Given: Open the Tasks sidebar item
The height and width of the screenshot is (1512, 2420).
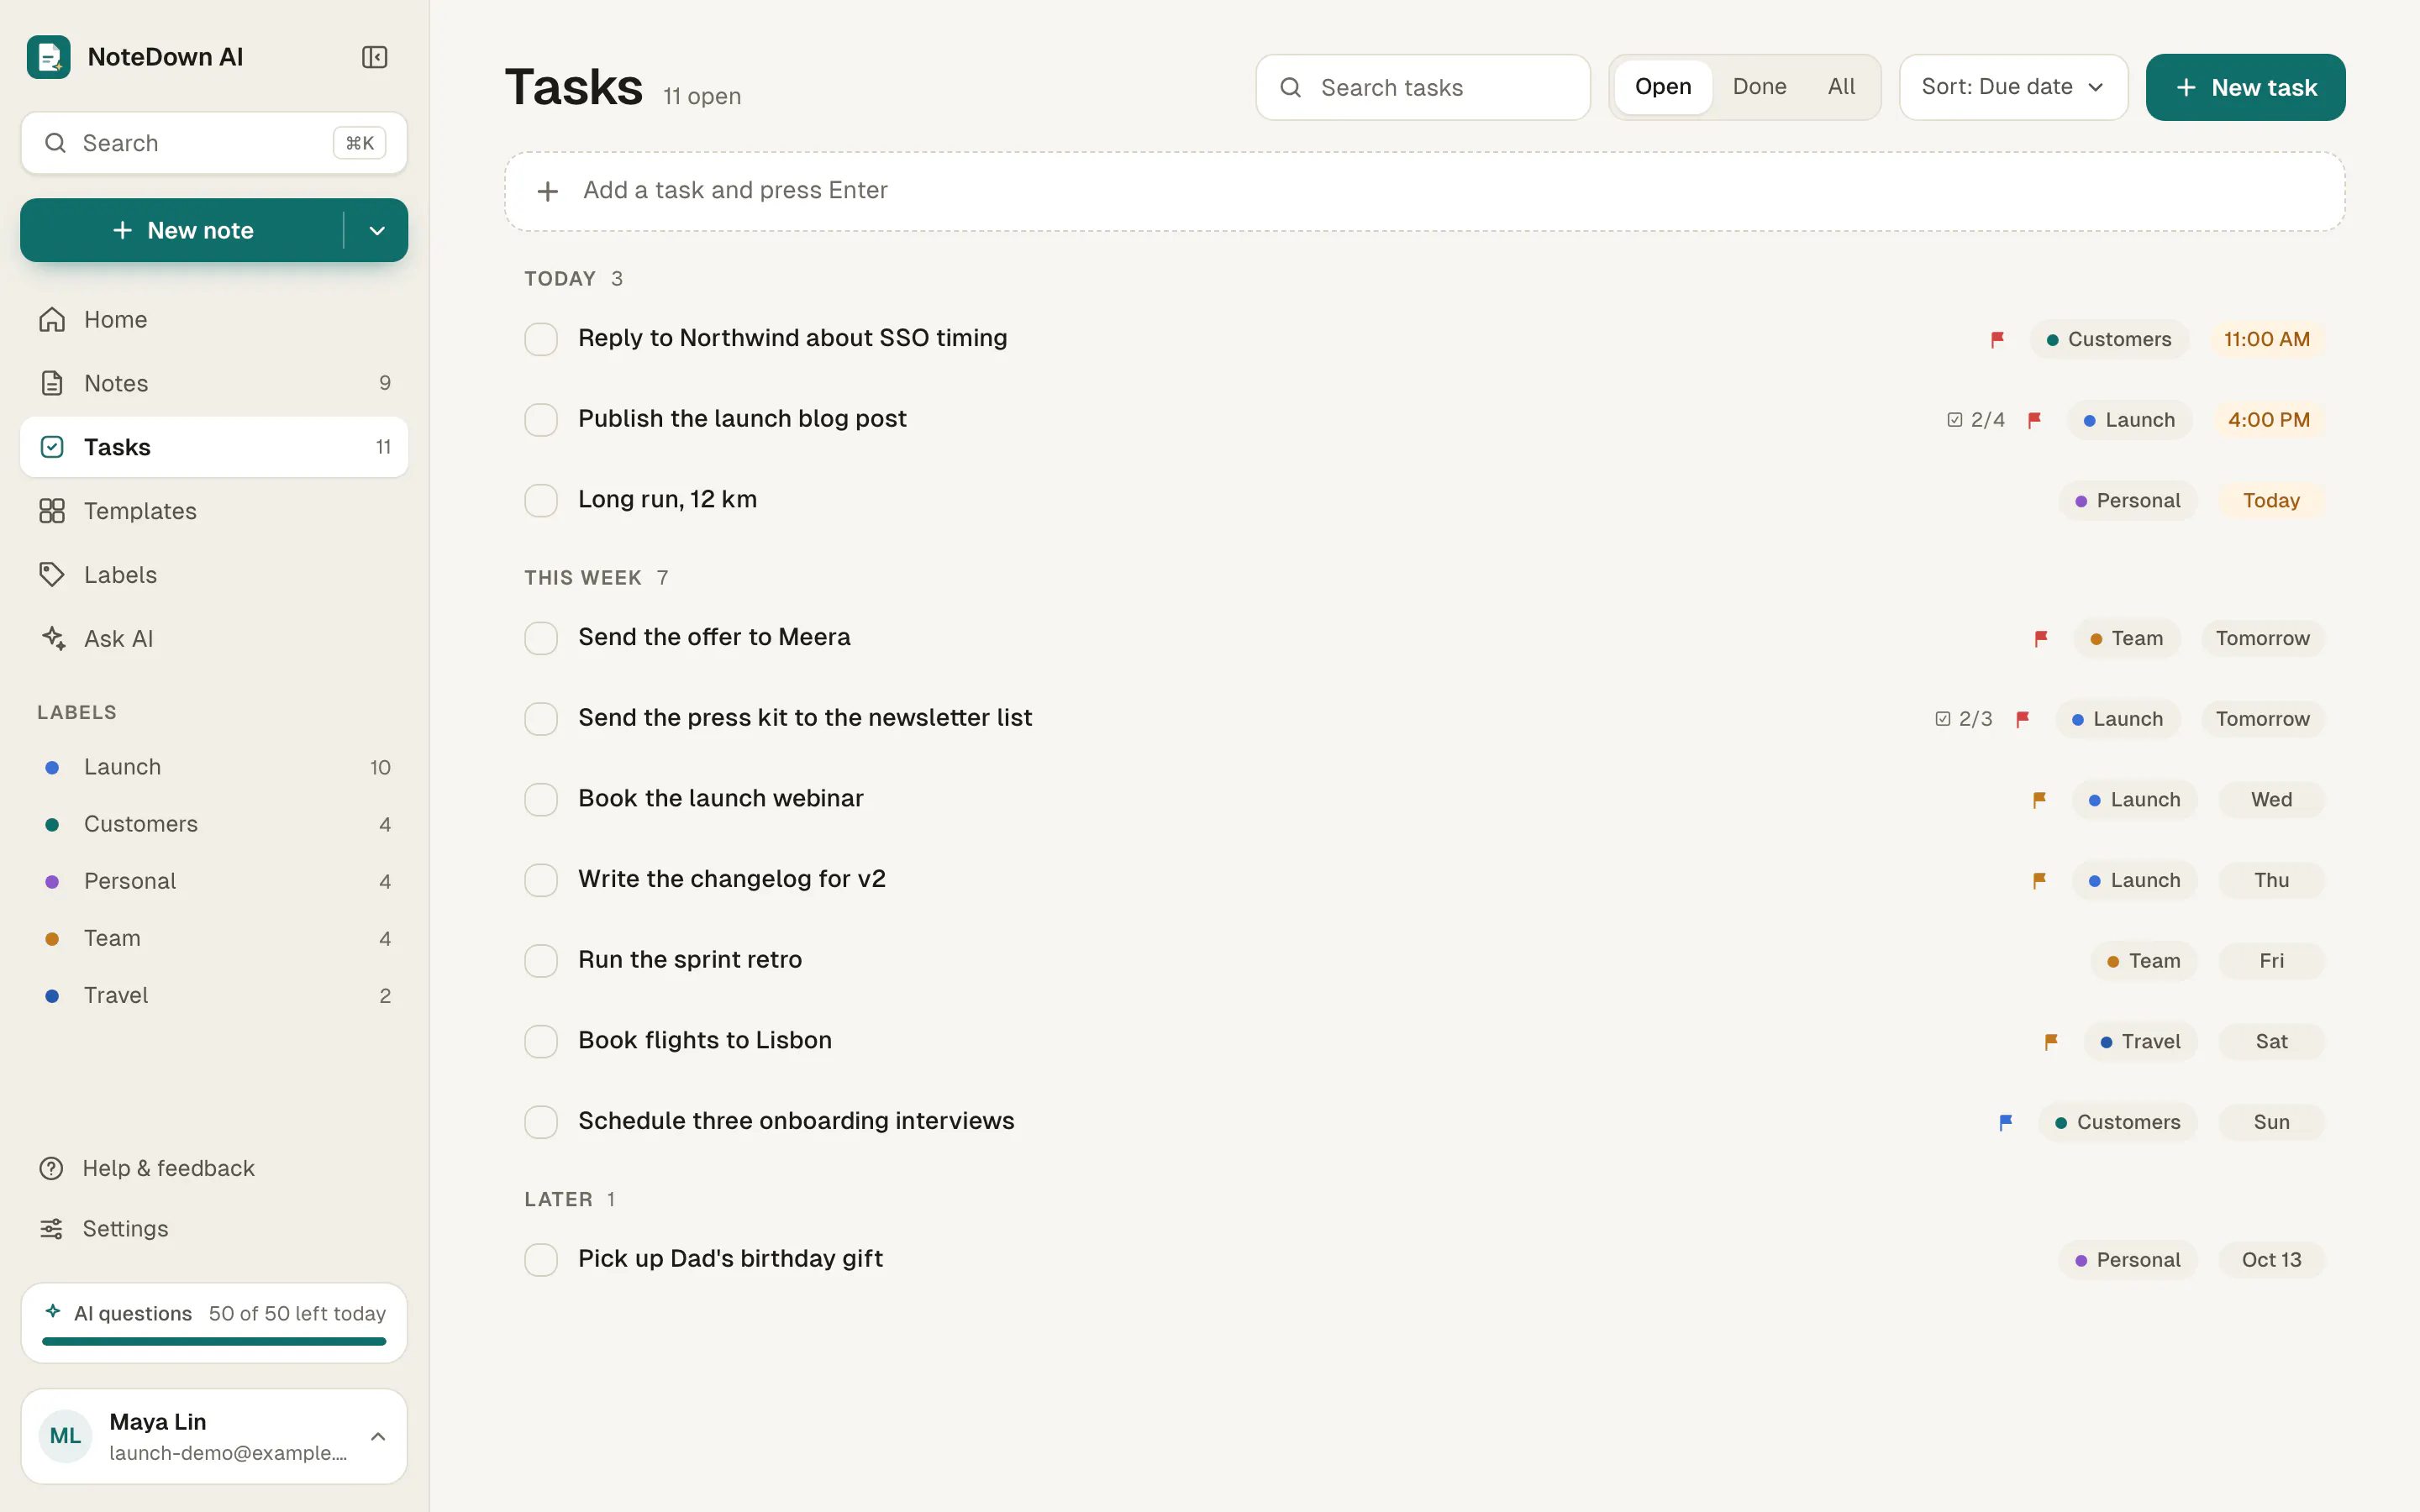Looking at the screenshot, I should point(214,447).
